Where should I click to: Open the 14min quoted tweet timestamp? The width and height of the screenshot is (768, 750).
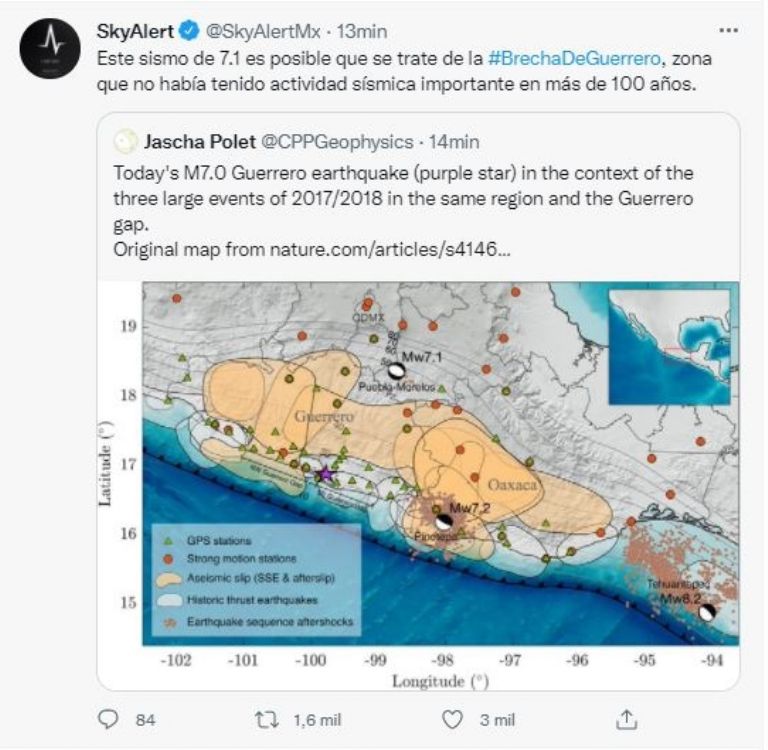point(454,142)
